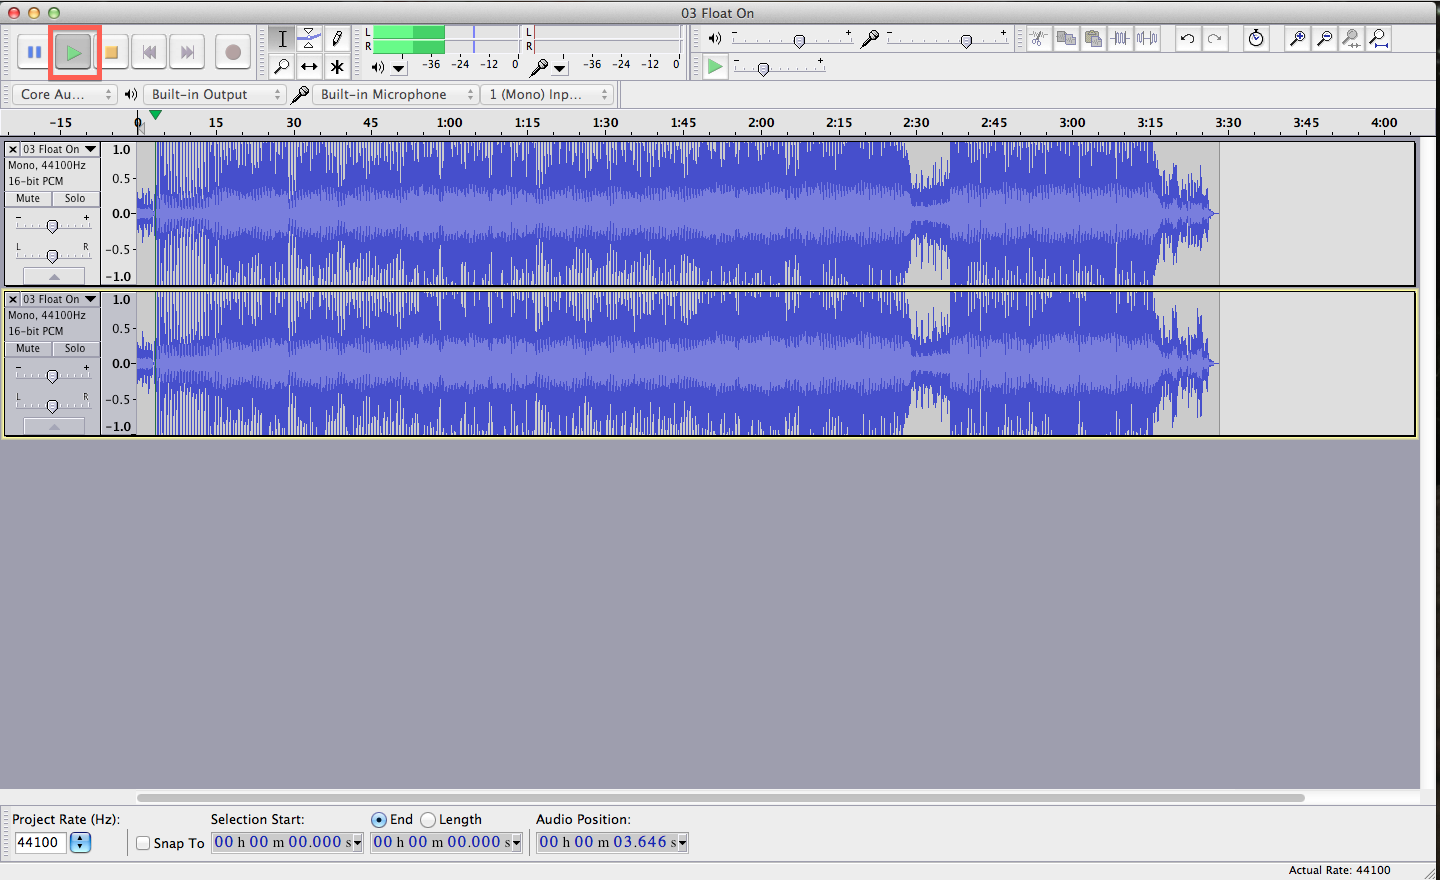Click the playback speed slider knob
The height and width of the screenshot is (880, 1440).
[763, 69]
